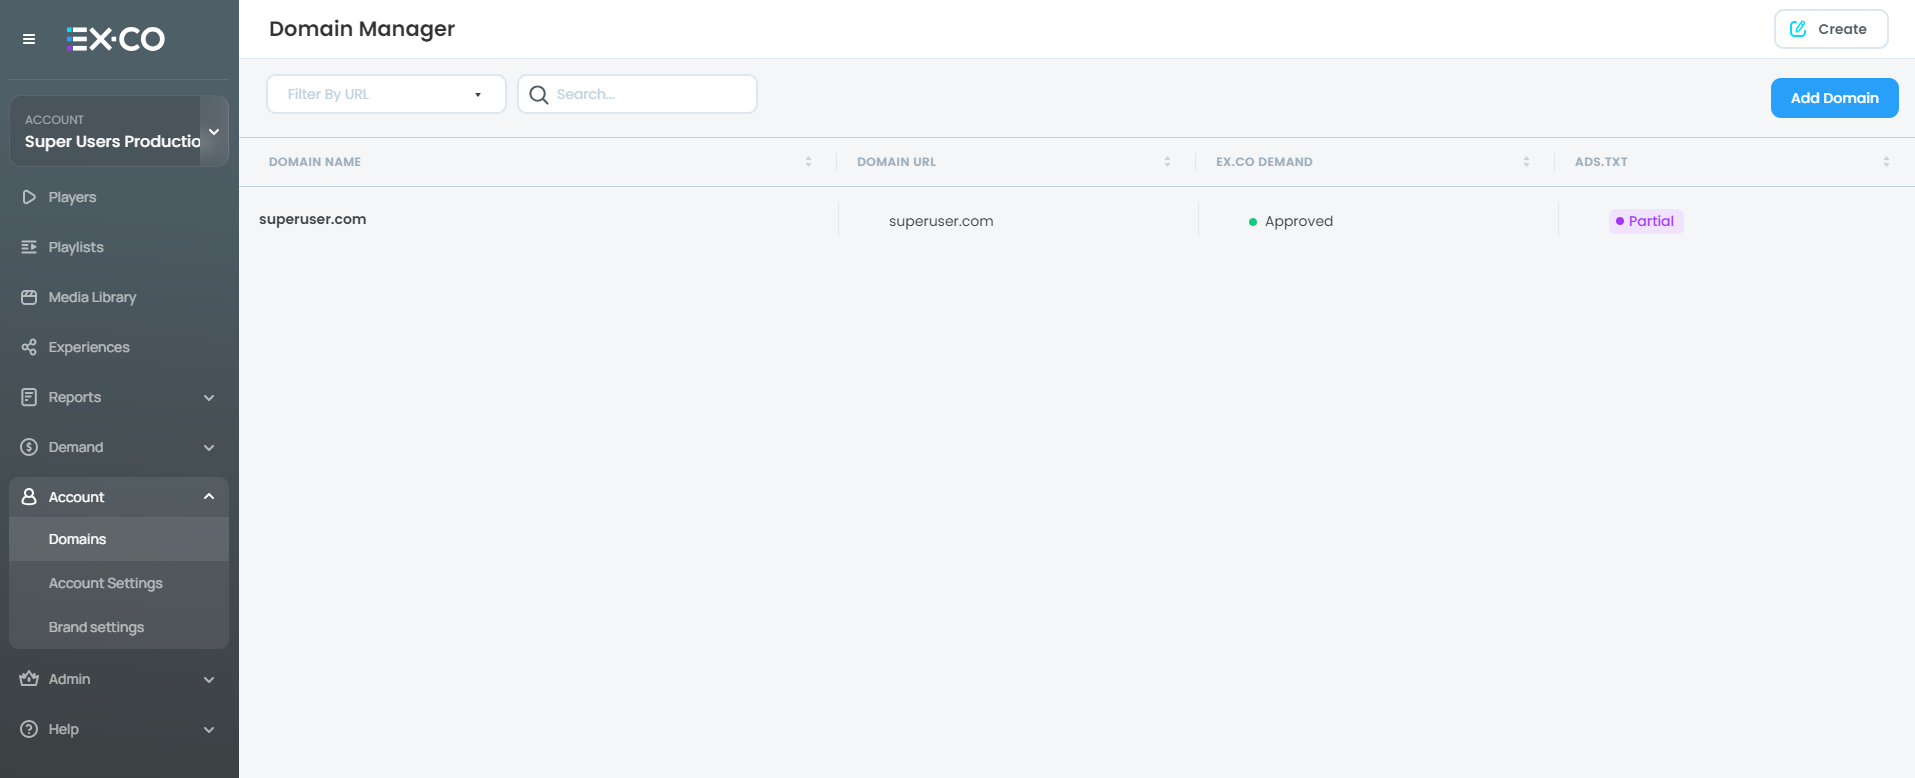
Task: Open Brand settings submenu item
Action: (119, 627)
